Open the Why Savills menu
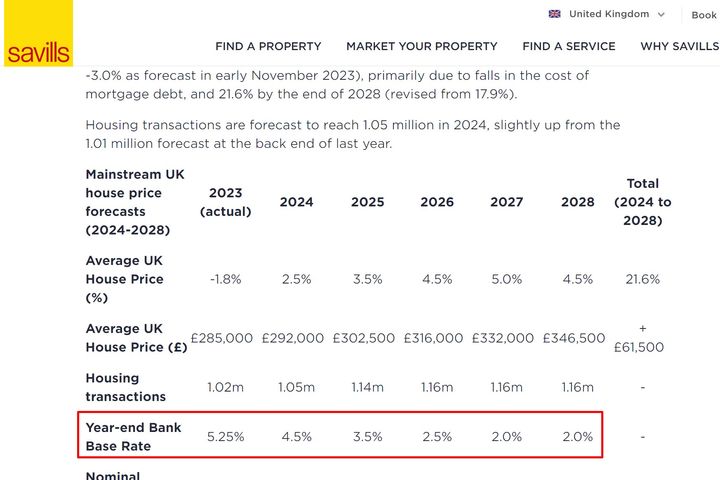Screen dimensions: 720x480 [x=679, y=46]
